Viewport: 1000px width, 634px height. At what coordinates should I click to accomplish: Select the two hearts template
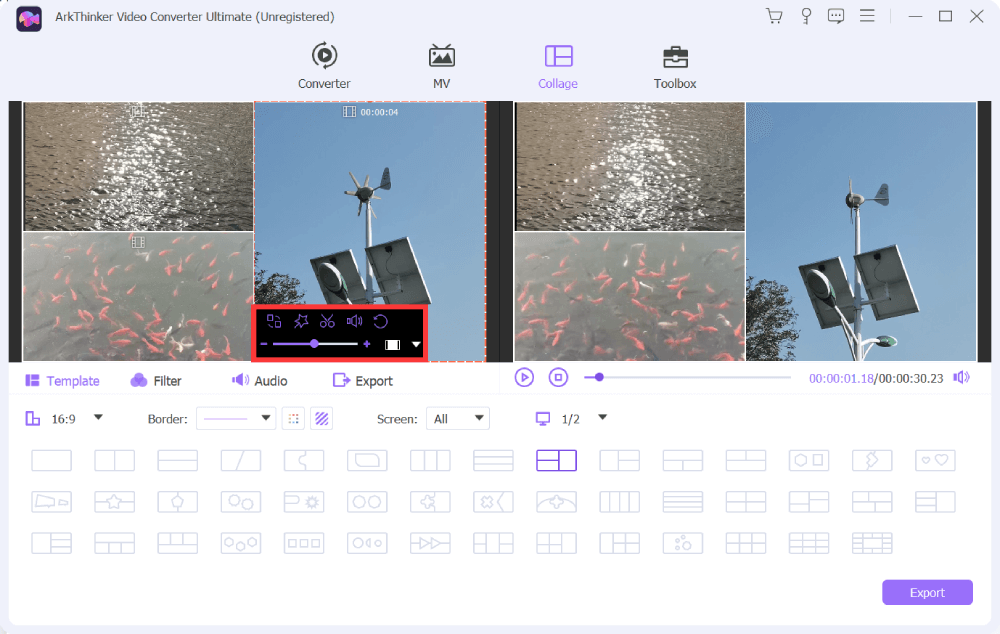tap(935, 461)
